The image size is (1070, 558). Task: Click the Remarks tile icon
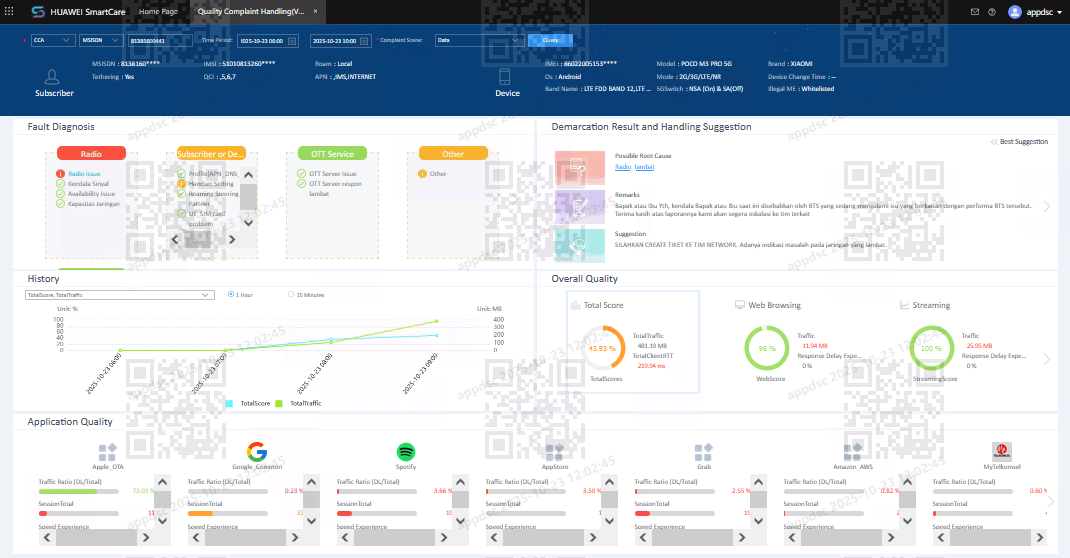[x=579, y=207]
